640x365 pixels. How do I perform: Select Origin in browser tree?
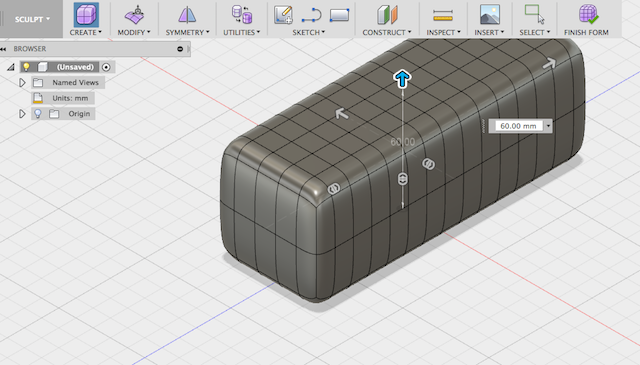coord(79,114)
